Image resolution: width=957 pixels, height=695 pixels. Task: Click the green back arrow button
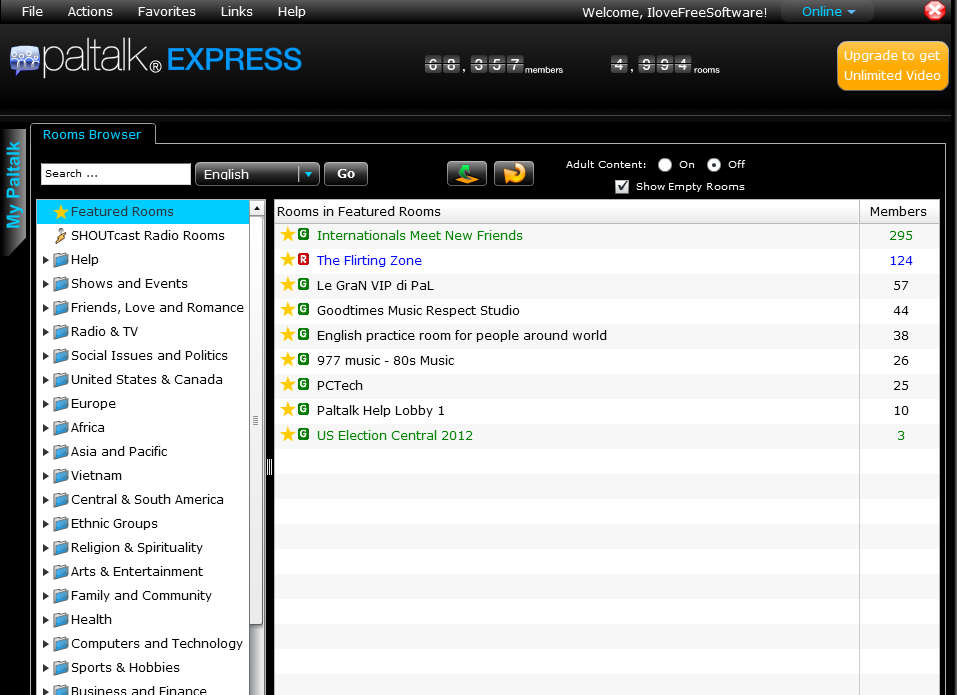tap(467, 173)
